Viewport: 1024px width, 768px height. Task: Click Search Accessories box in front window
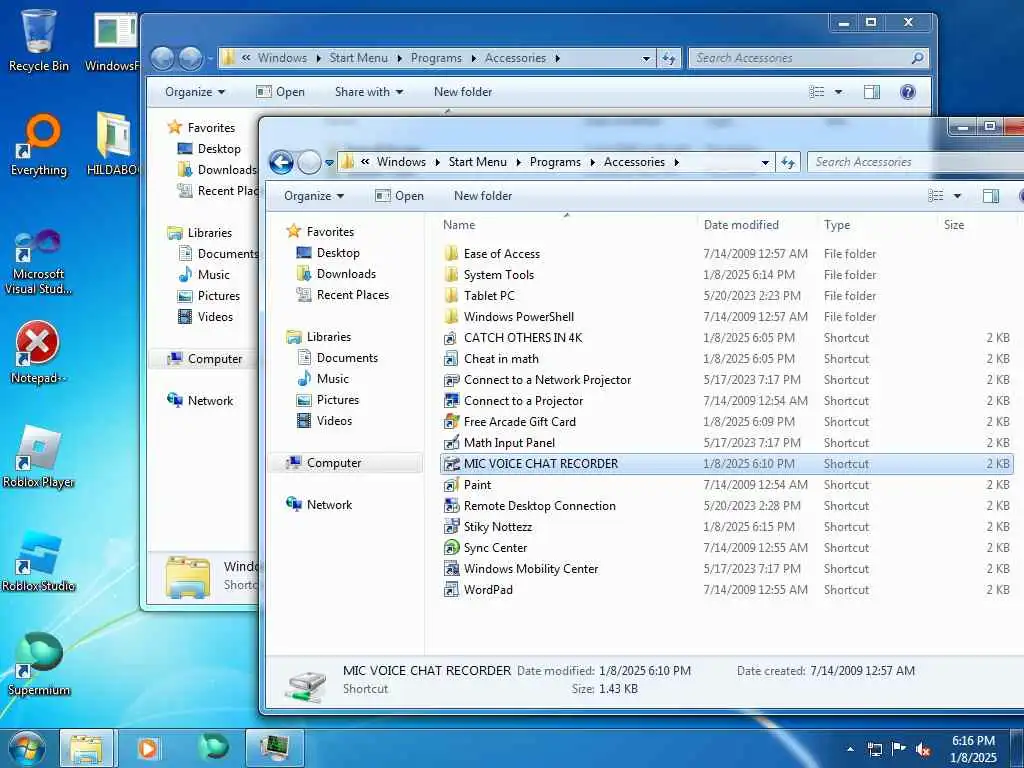(x=914, y=162)
